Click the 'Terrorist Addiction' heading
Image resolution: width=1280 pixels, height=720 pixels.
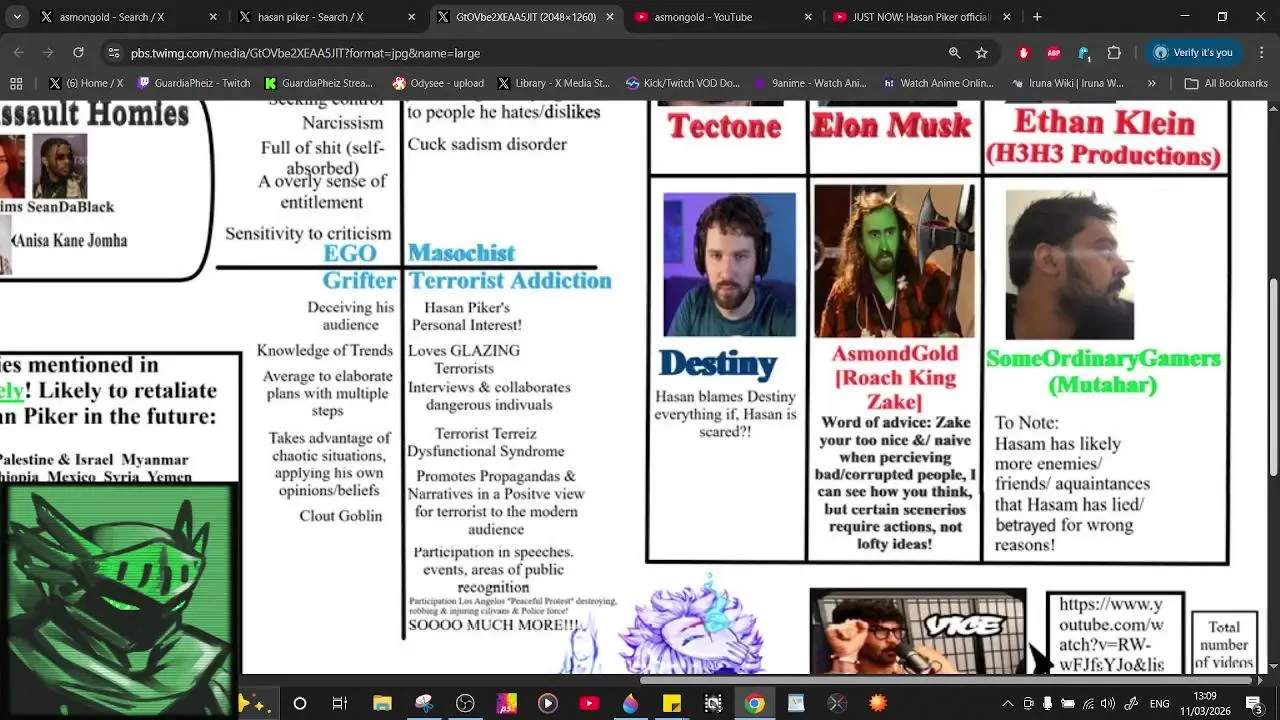pos(509,281)
